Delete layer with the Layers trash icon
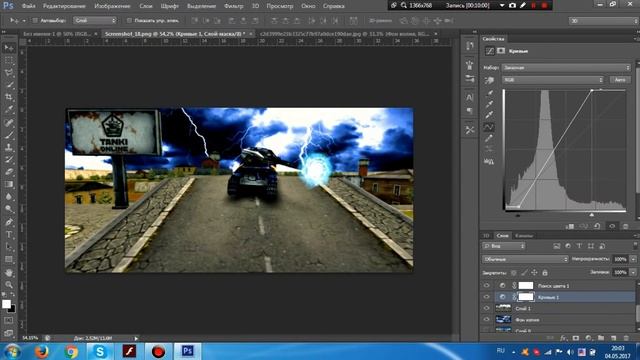The width and height of the screenshot is (640, 360). [627, 338]
